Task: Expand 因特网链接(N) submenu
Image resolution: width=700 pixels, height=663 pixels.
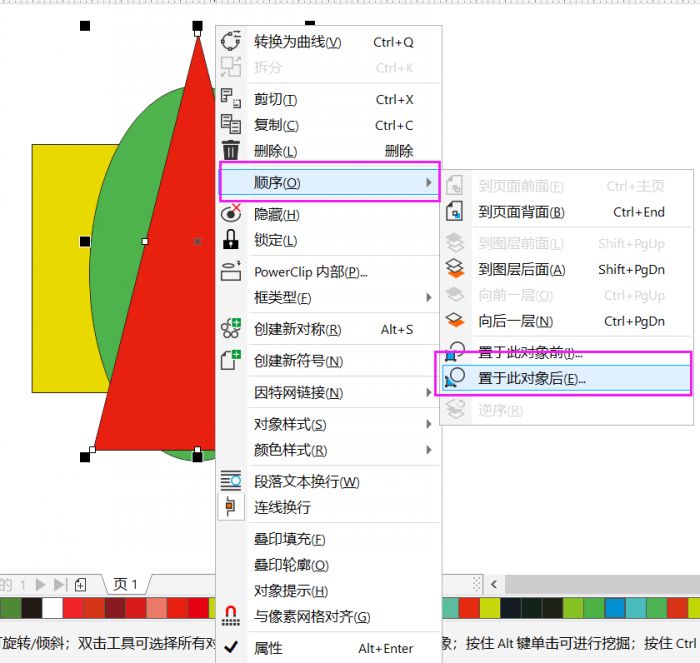Action: [x=329, y=392]
